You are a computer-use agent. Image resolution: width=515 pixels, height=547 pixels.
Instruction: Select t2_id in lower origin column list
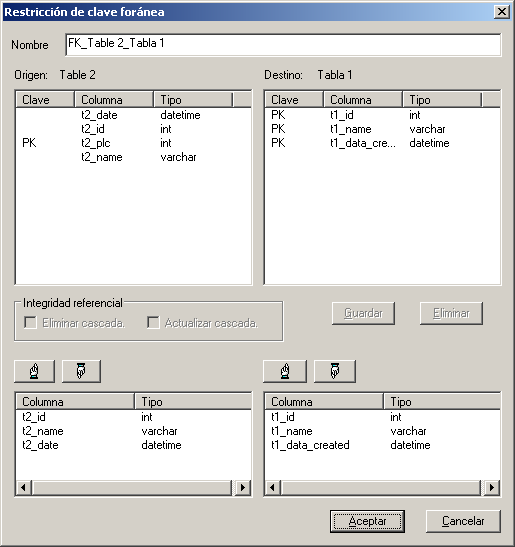point(133,417)
